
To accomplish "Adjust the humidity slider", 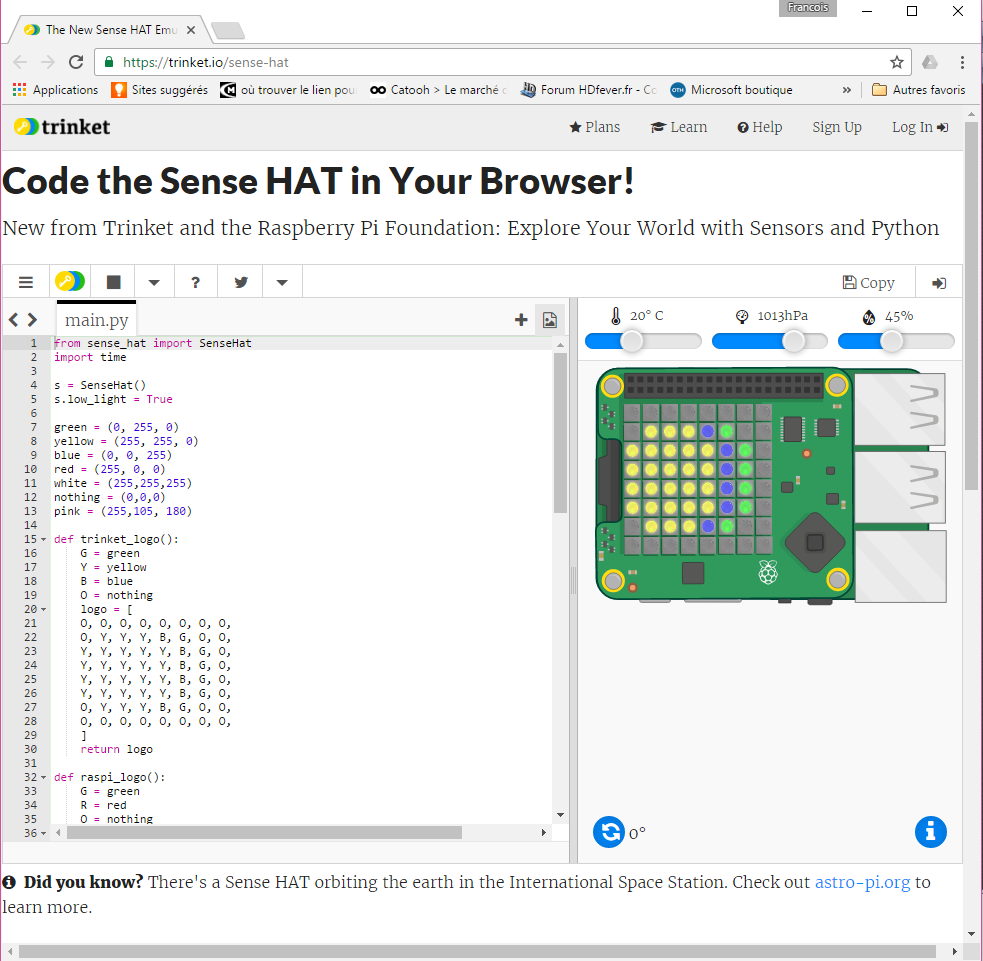I will [891, 341].
